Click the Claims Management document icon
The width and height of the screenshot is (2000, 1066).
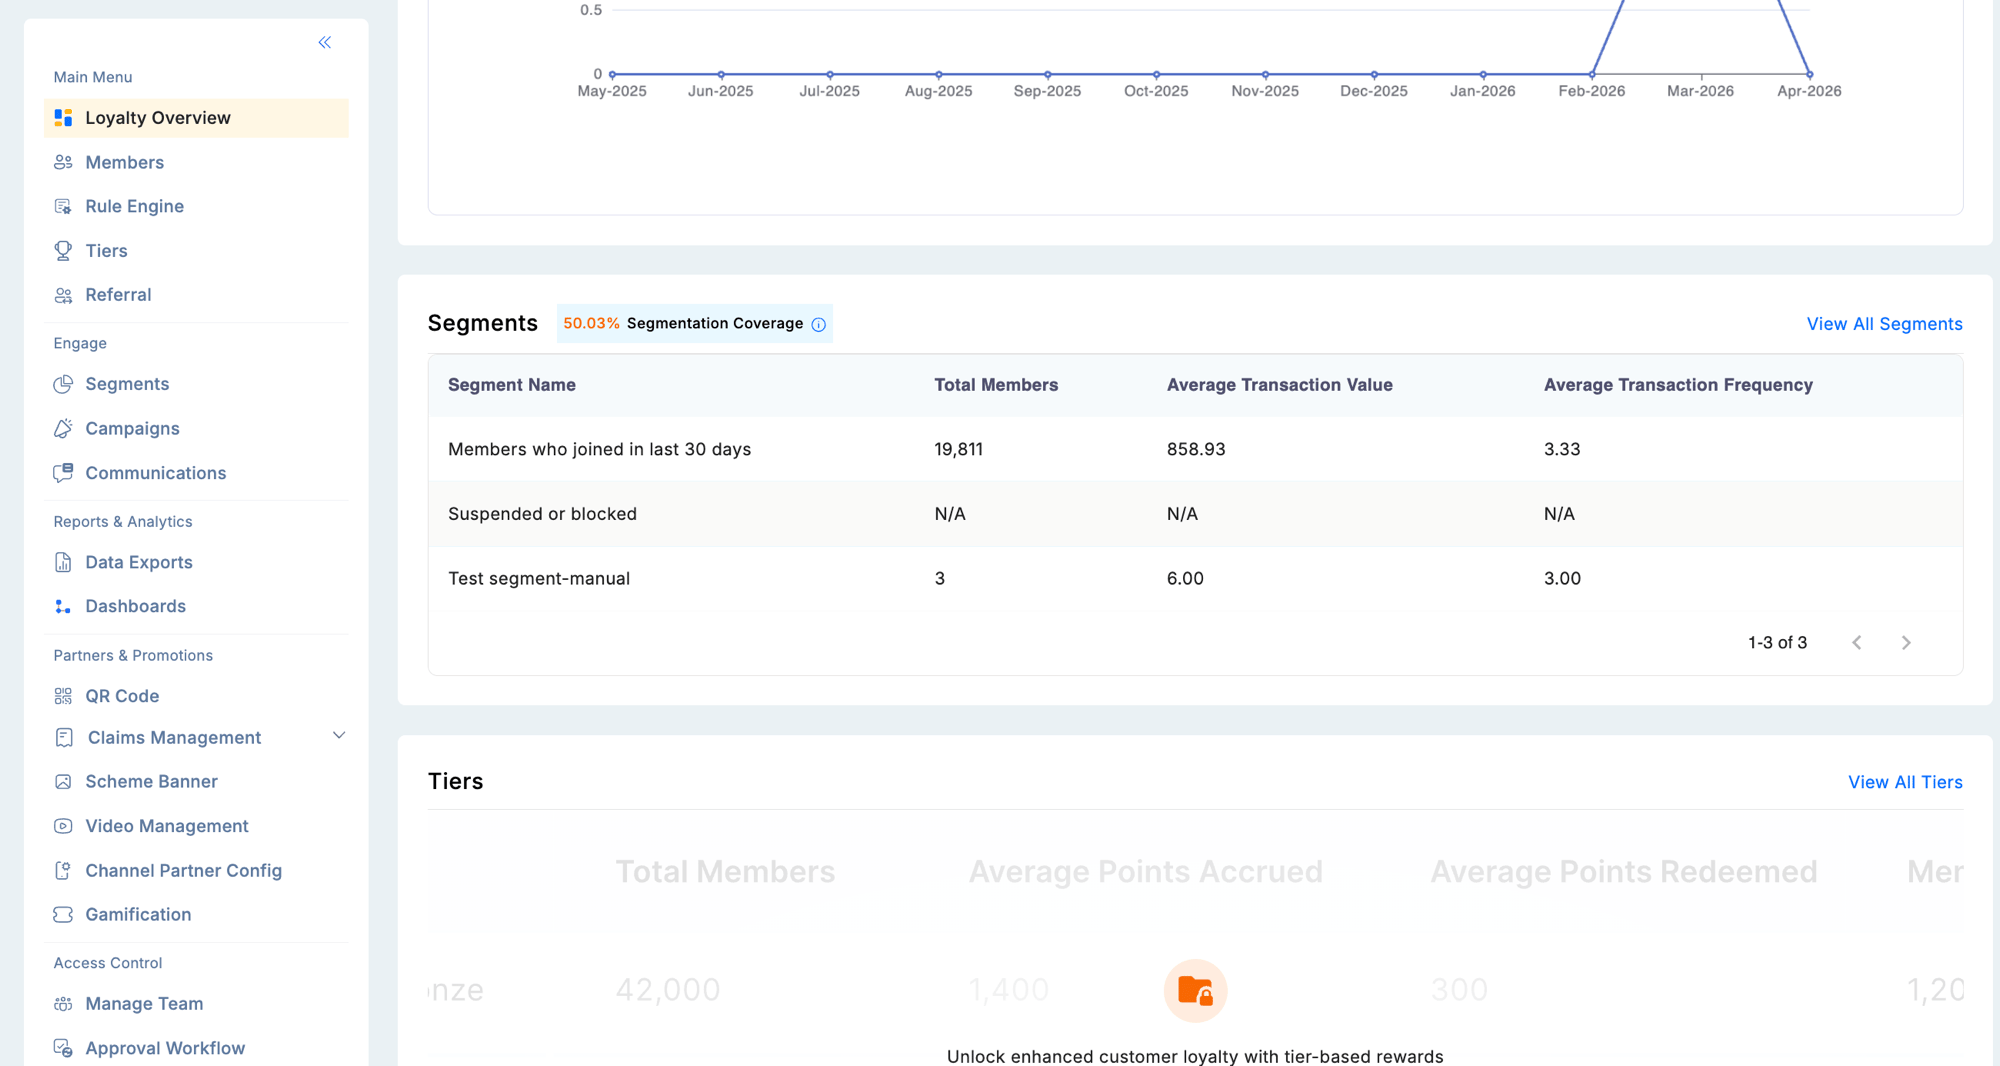(64, 738)
